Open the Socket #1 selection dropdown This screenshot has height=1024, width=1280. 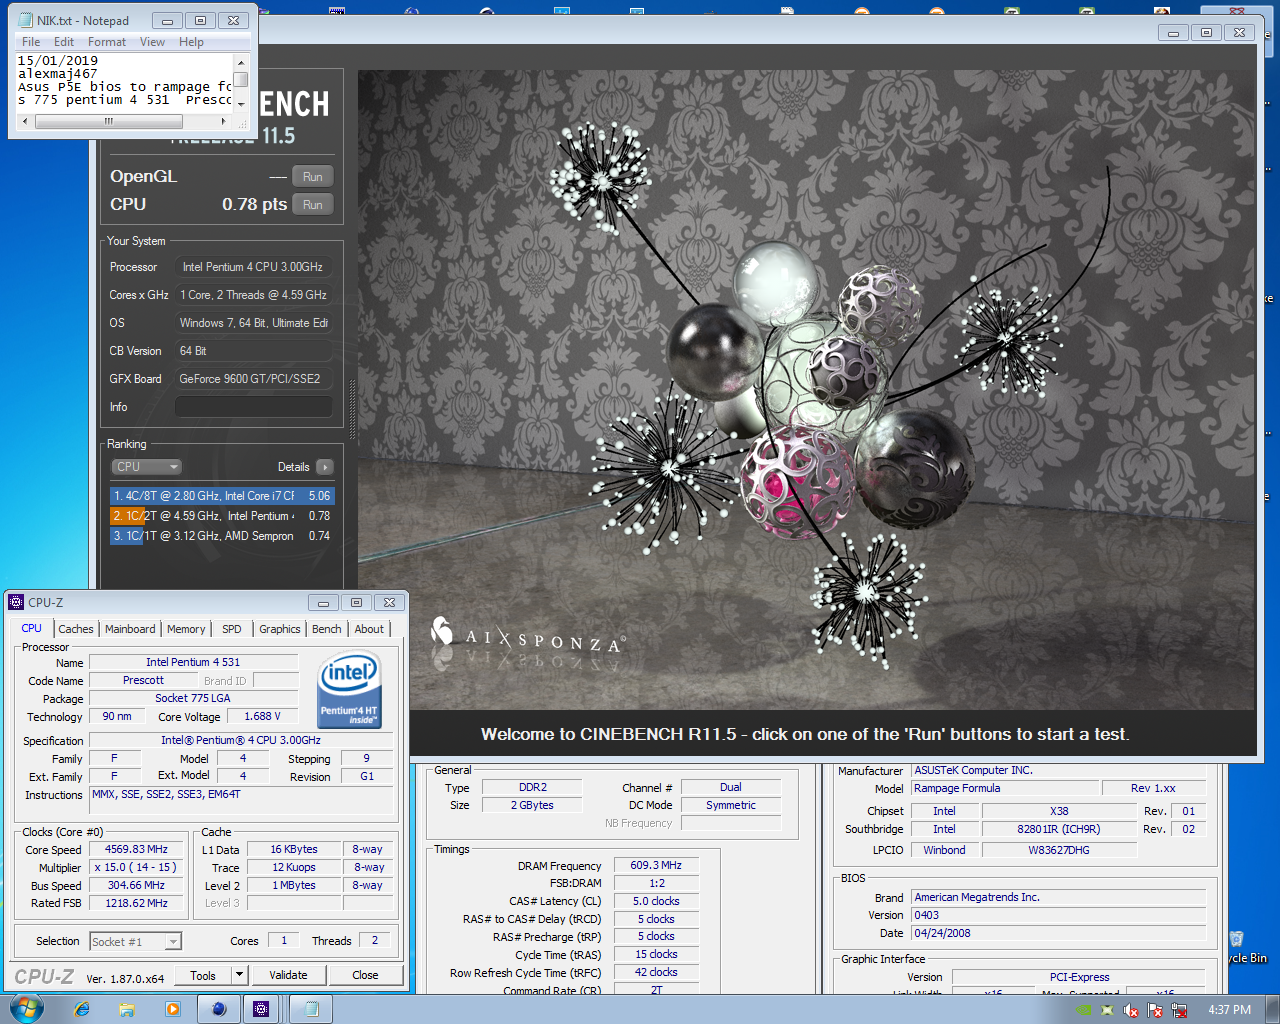click(135, 941)
